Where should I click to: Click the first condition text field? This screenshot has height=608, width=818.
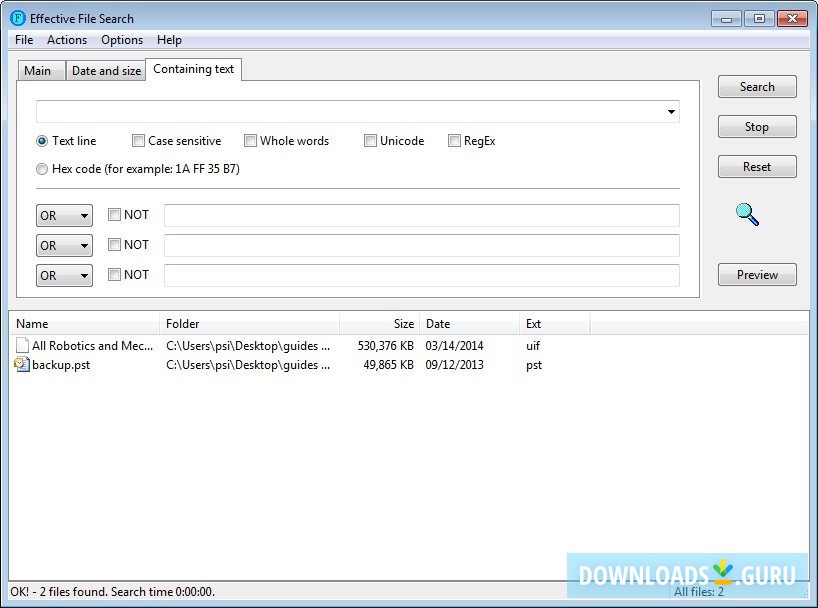(422, 216)
